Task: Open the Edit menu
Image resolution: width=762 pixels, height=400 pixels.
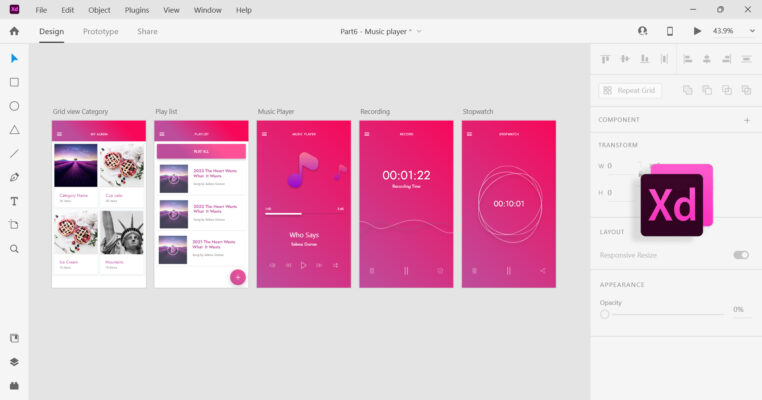Action: (68, 10)
